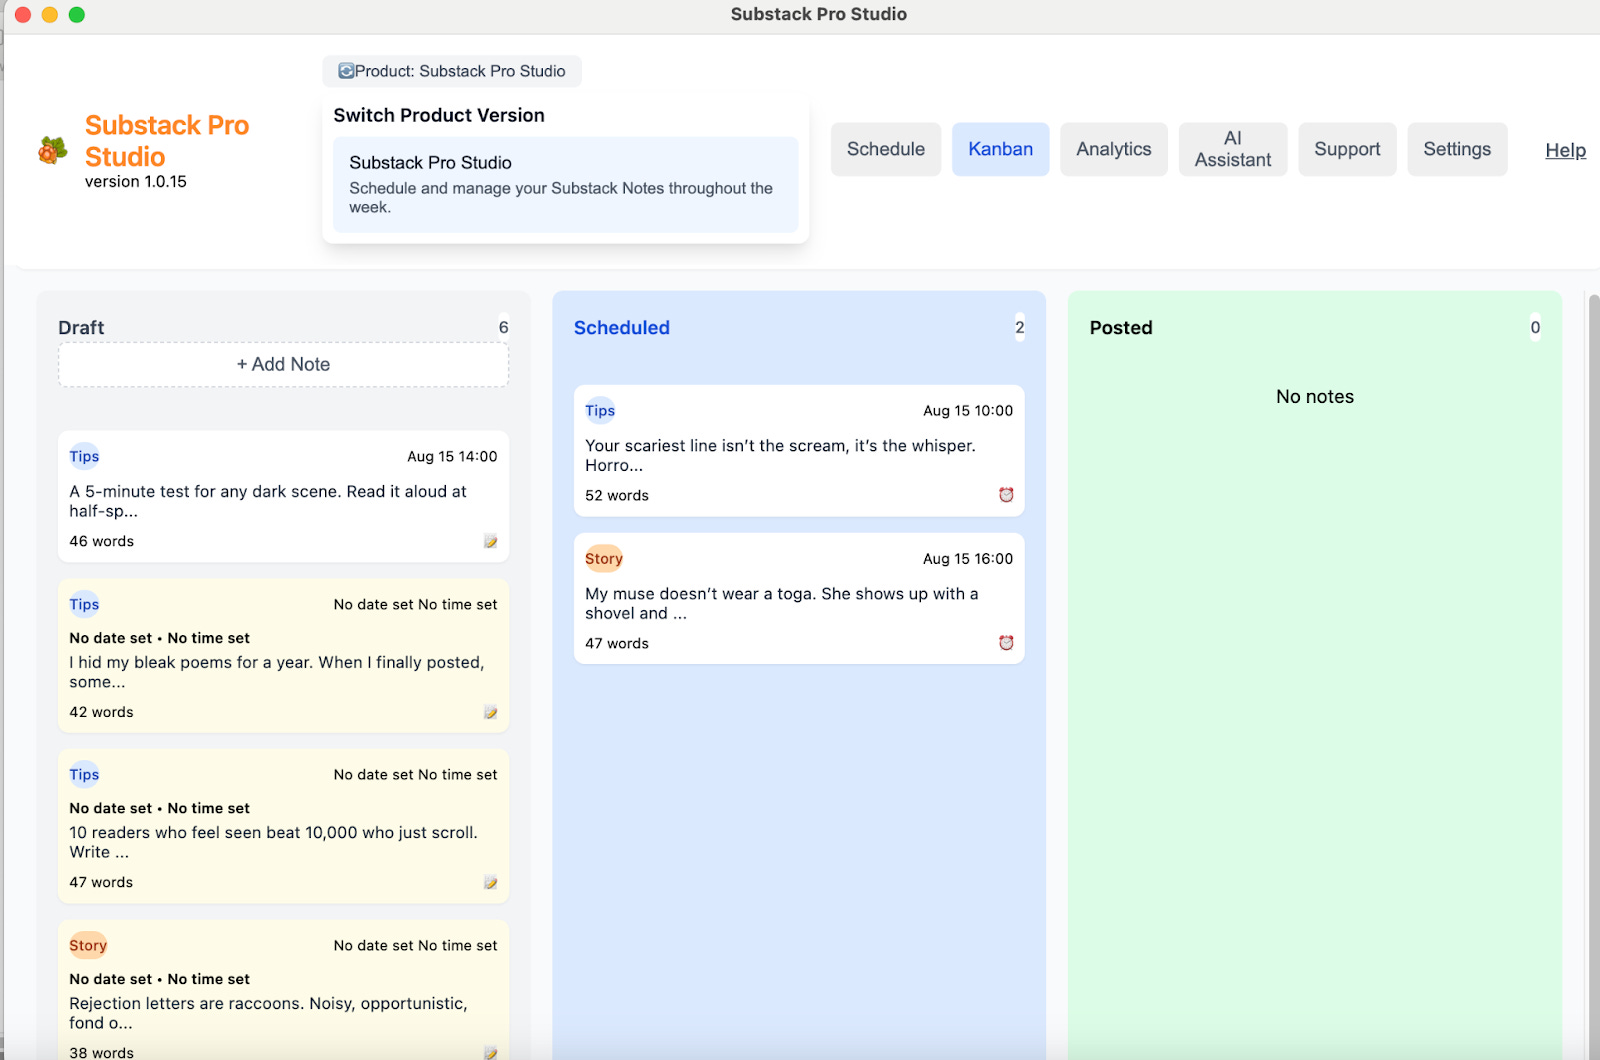
Task: Click Tips tag on 'bleak poems' card
Action: [84, 605]
